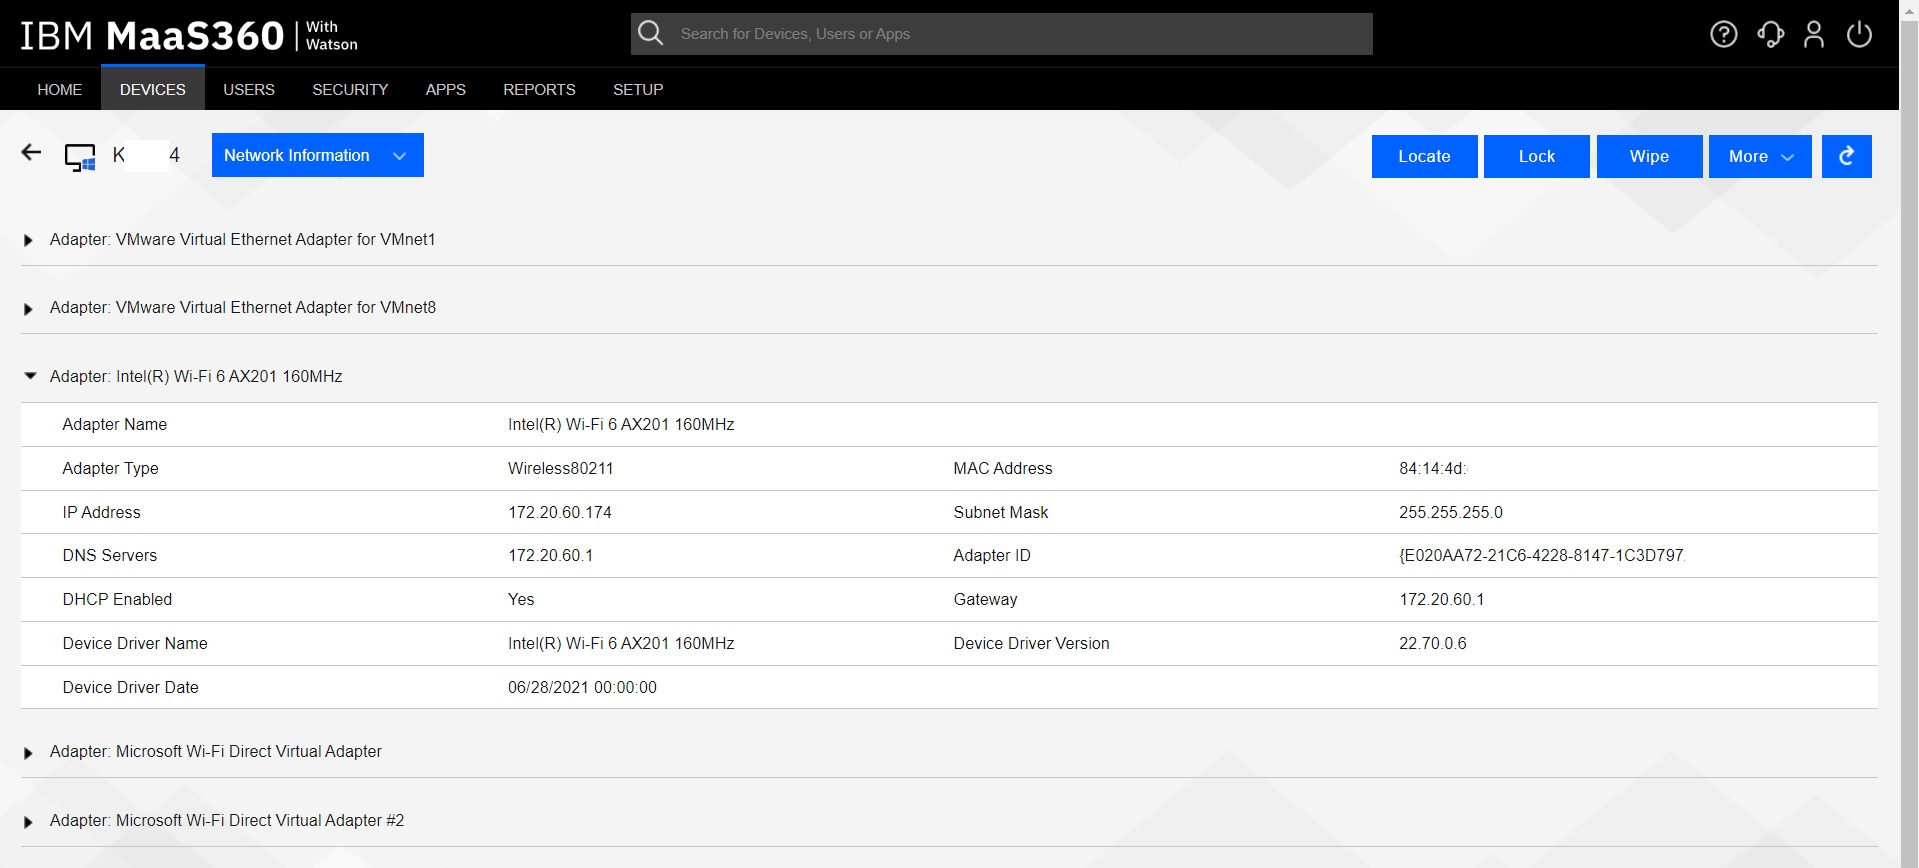Click the Adapter Type label

point(110,468)
